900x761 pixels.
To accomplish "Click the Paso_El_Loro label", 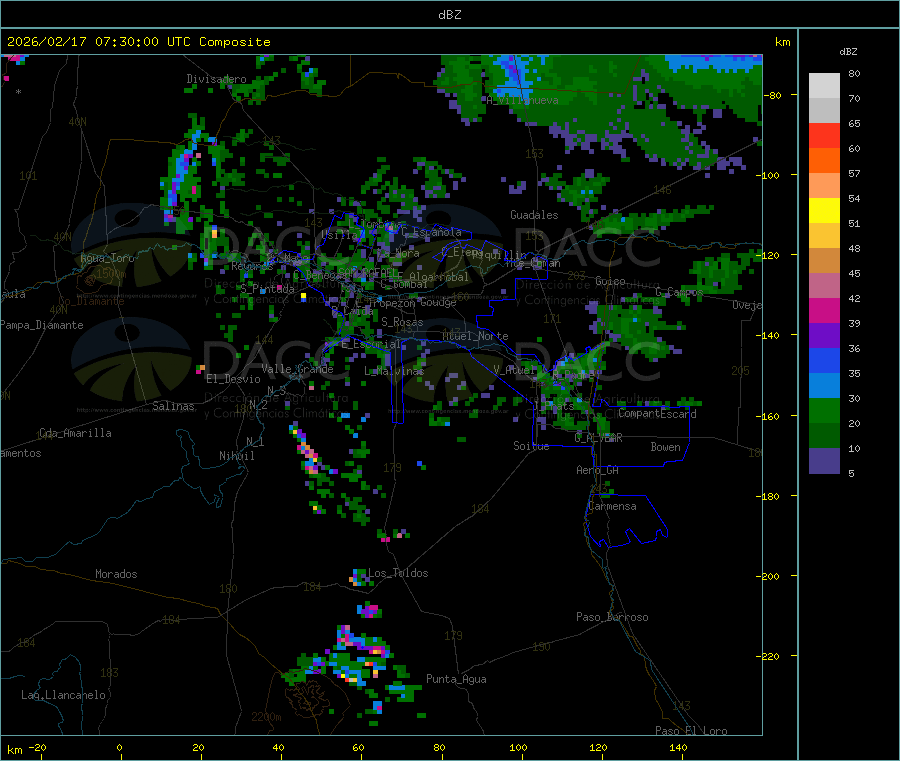I will [x=692, y=731].
